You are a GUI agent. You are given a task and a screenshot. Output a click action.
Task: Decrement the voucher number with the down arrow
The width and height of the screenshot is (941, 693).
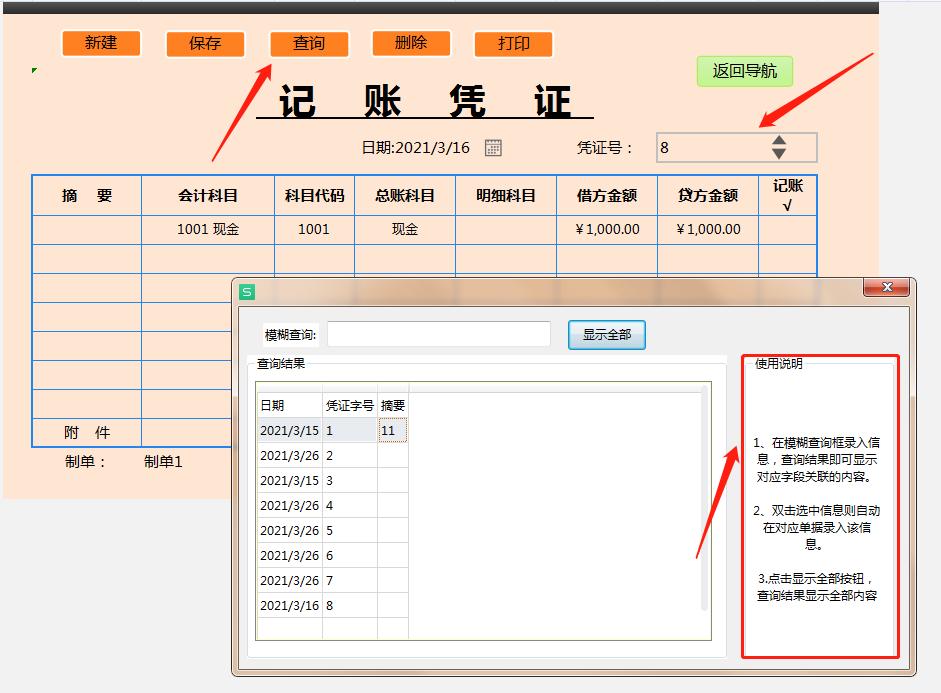[779, 152]
